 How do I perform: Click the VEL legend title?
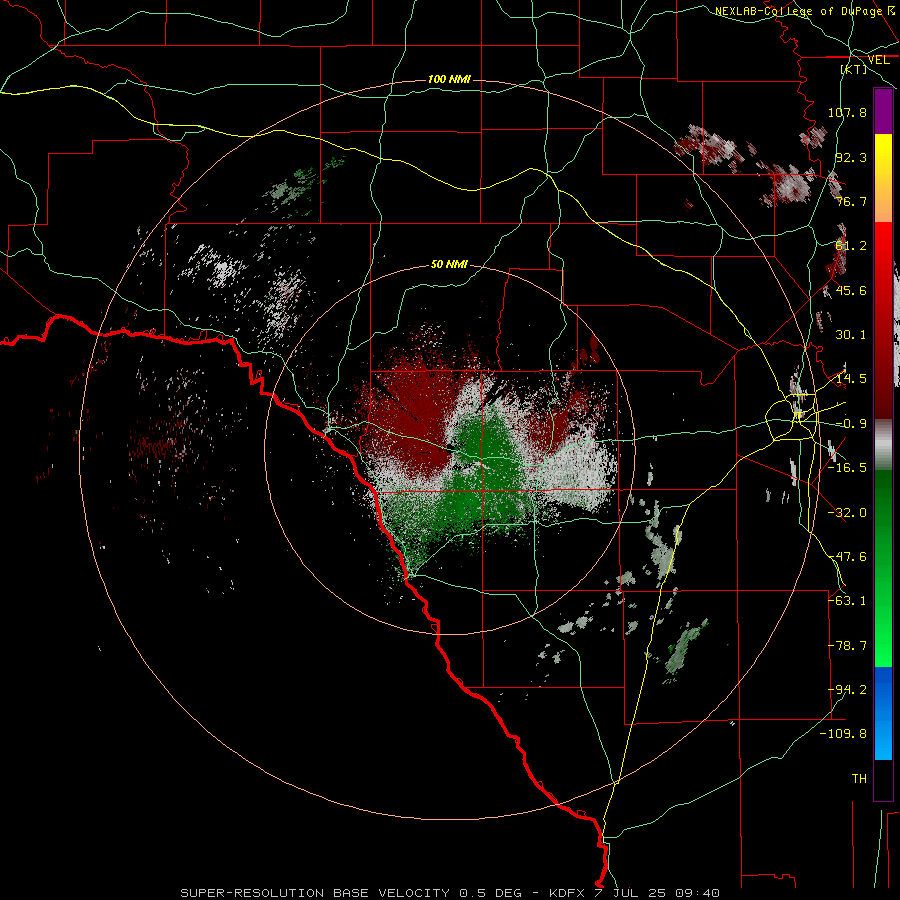(x=878, y=60)
